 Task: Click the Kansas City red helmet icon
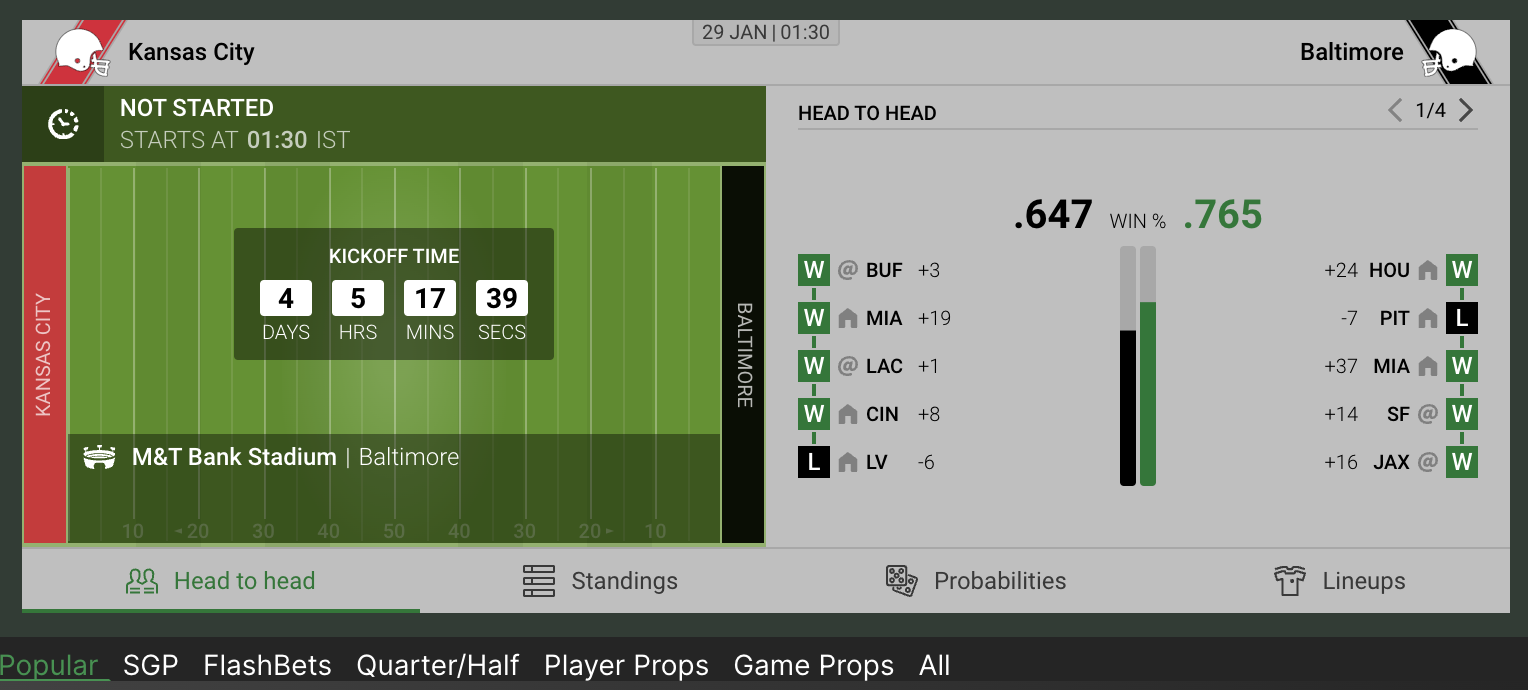click(x=80, y=53)
